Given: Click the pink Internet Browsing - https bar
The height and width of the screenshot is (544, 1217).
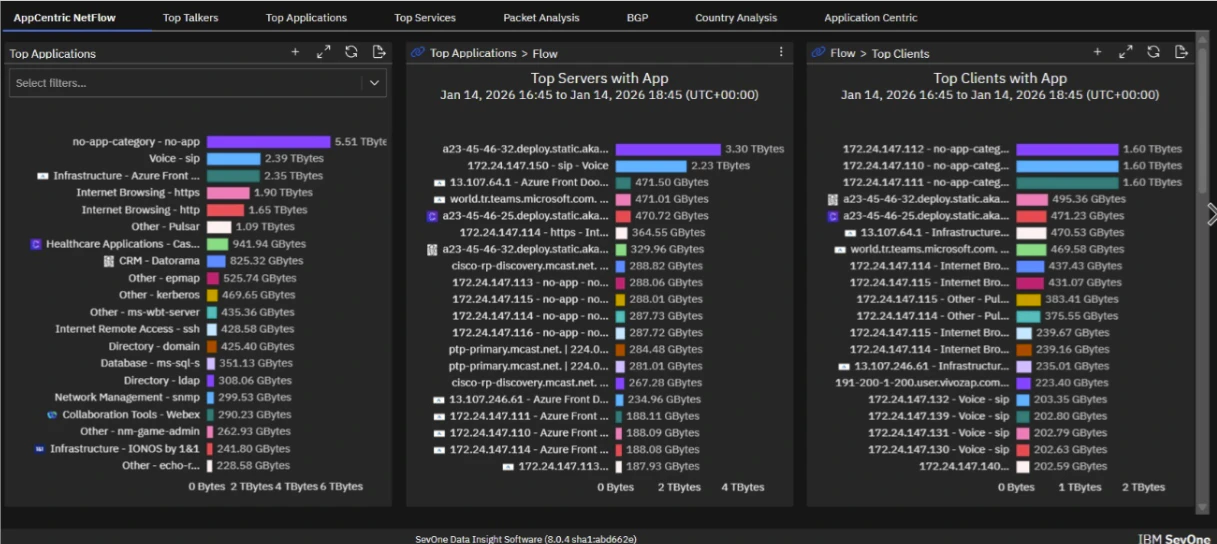Looking at the screenshot, I should (228, 193).
